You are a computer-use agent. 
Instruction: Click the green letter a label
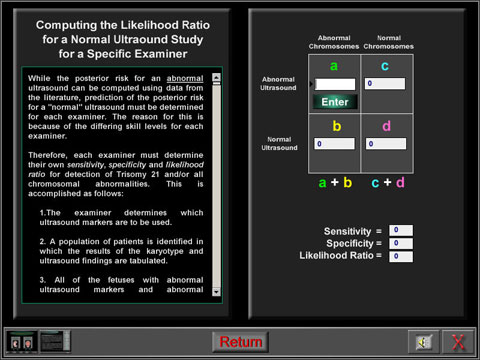click(x=334, y=66)
